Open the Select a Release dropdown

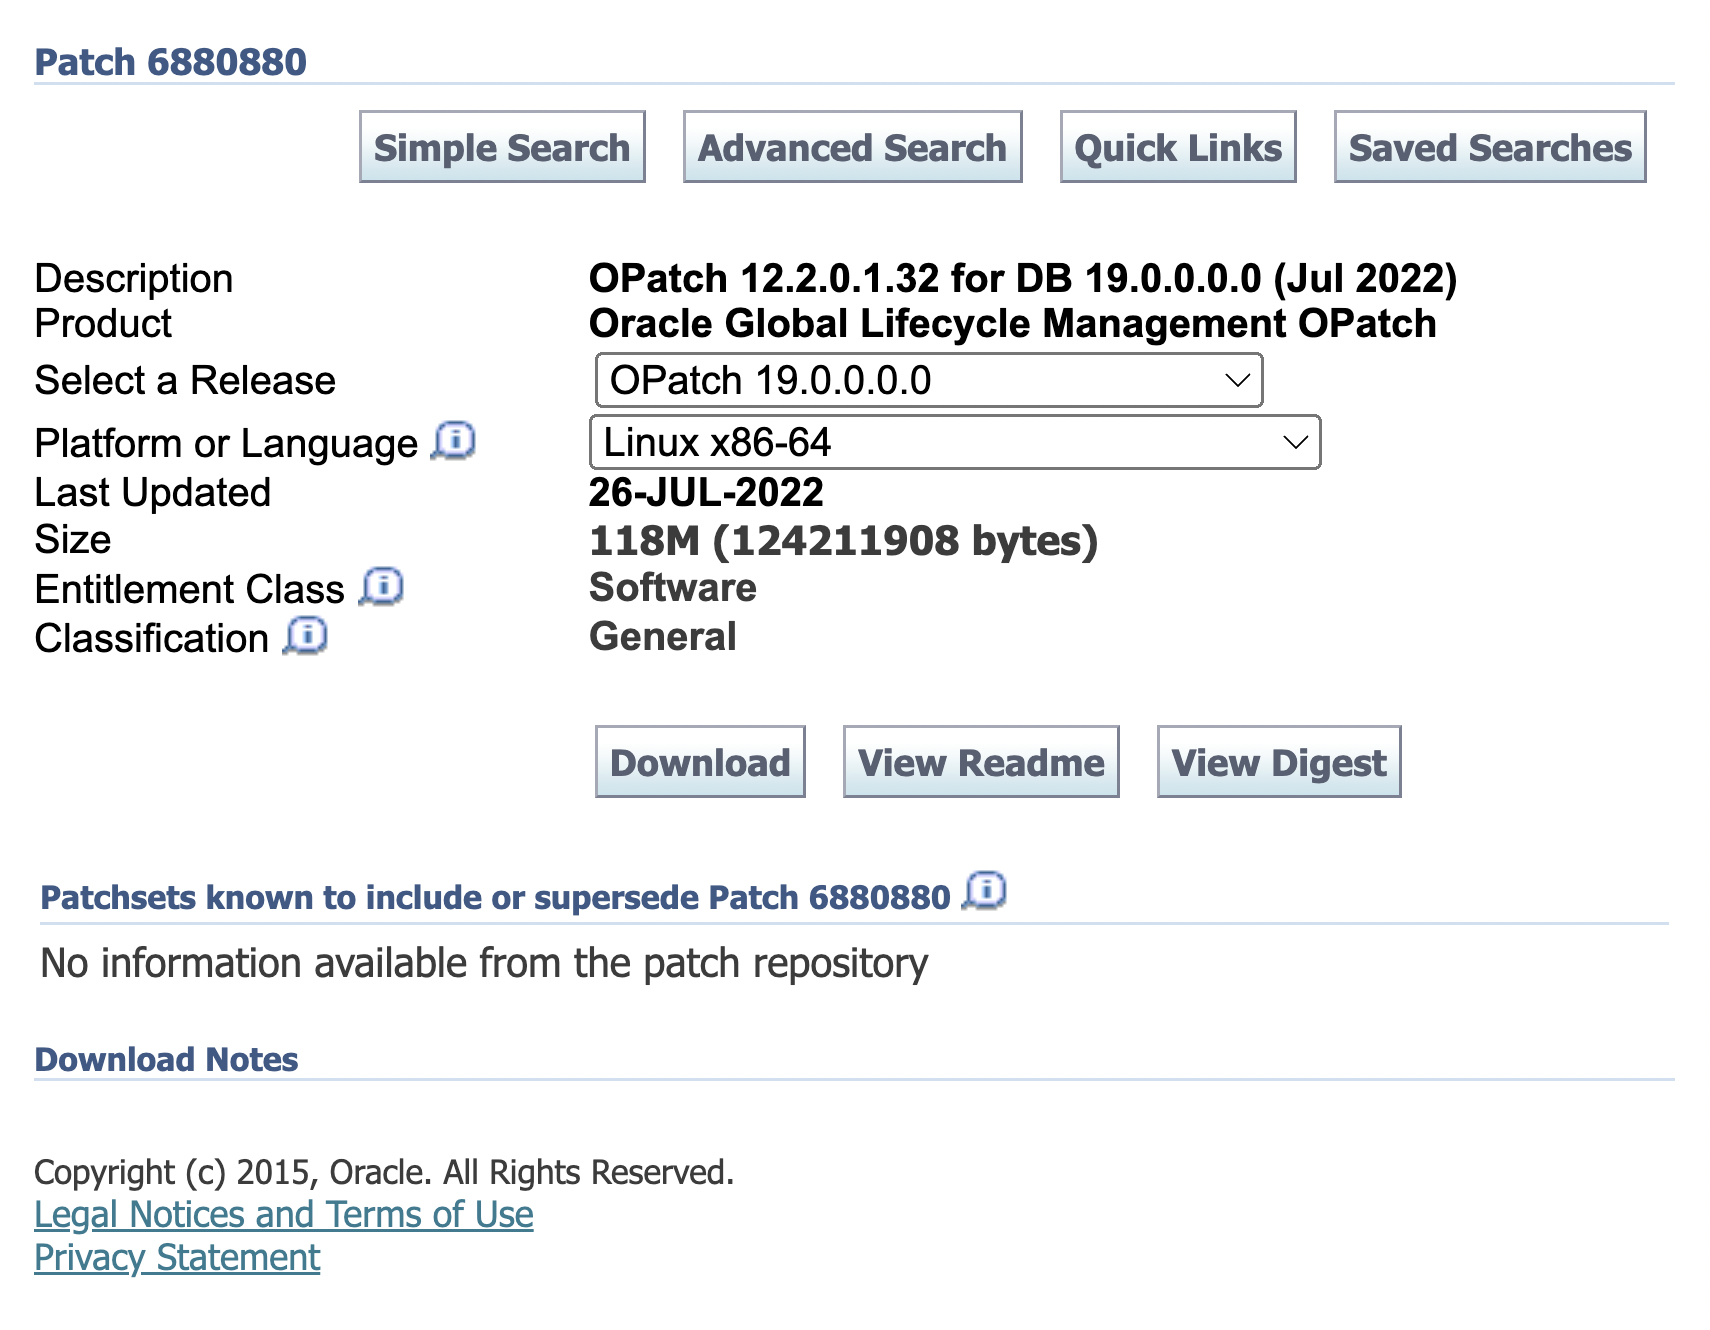pos(929,380)
